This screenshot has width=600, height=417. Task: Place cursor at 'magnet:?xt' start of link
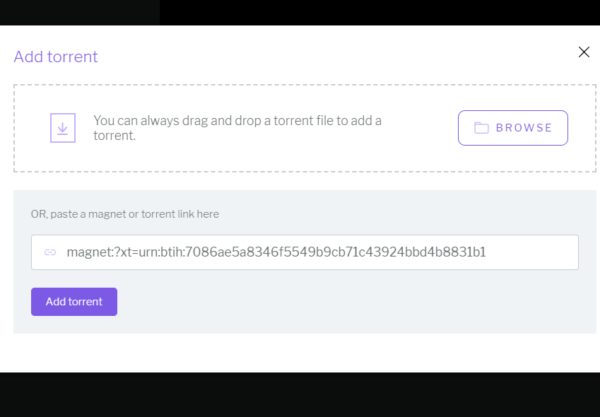67,252
